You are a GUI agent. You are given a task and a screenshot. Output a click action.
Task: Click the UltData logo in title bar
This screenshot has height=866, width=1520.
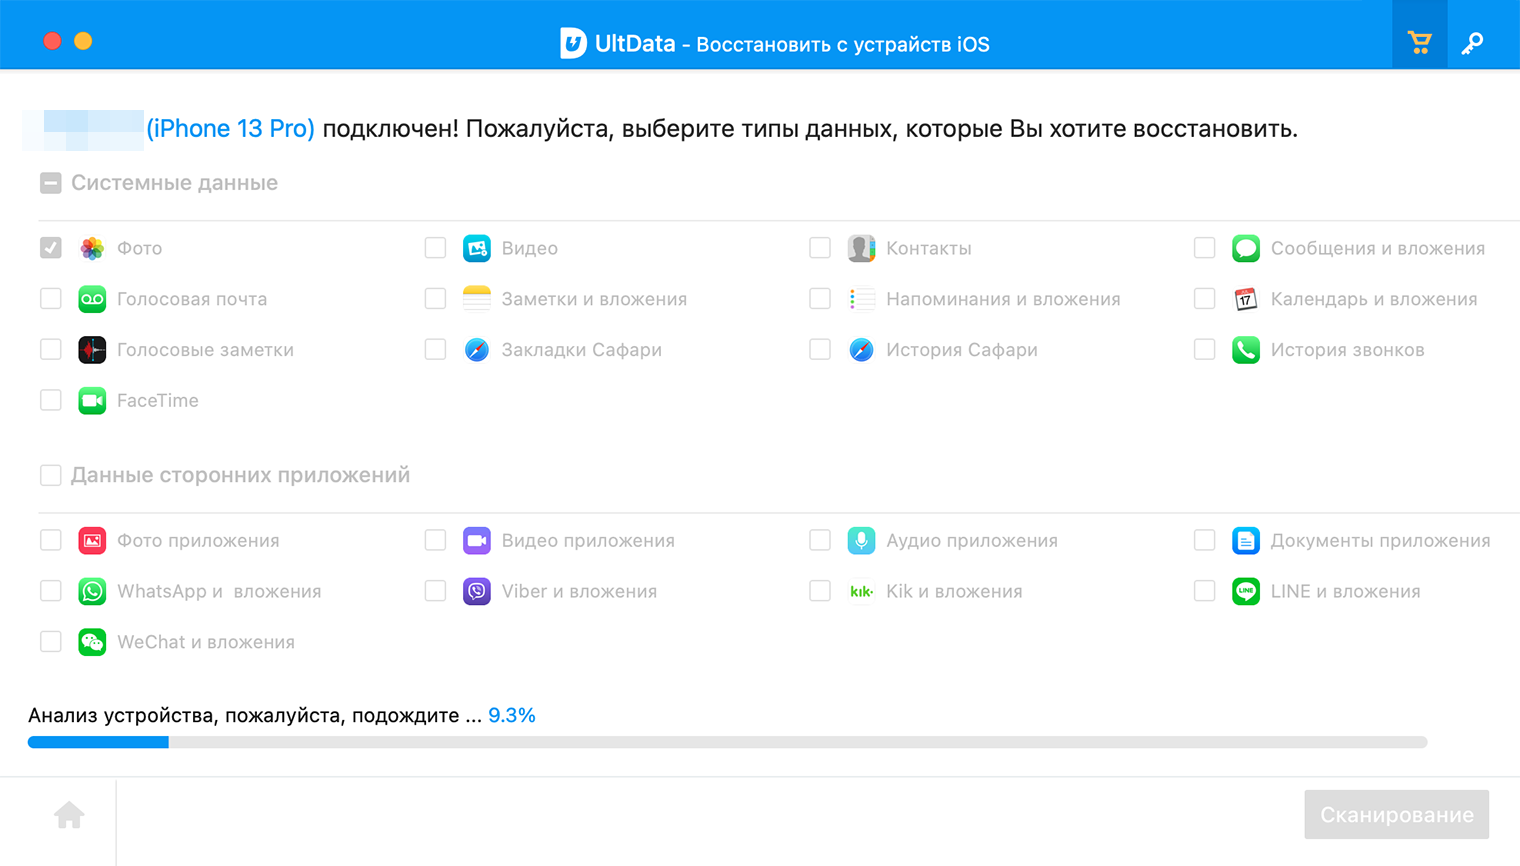572,43
